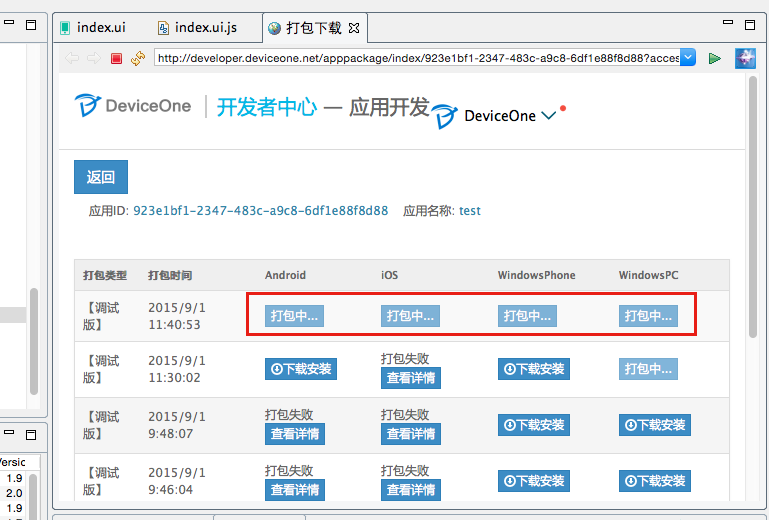Refresh the embedded browser page

tap(138, 58)
